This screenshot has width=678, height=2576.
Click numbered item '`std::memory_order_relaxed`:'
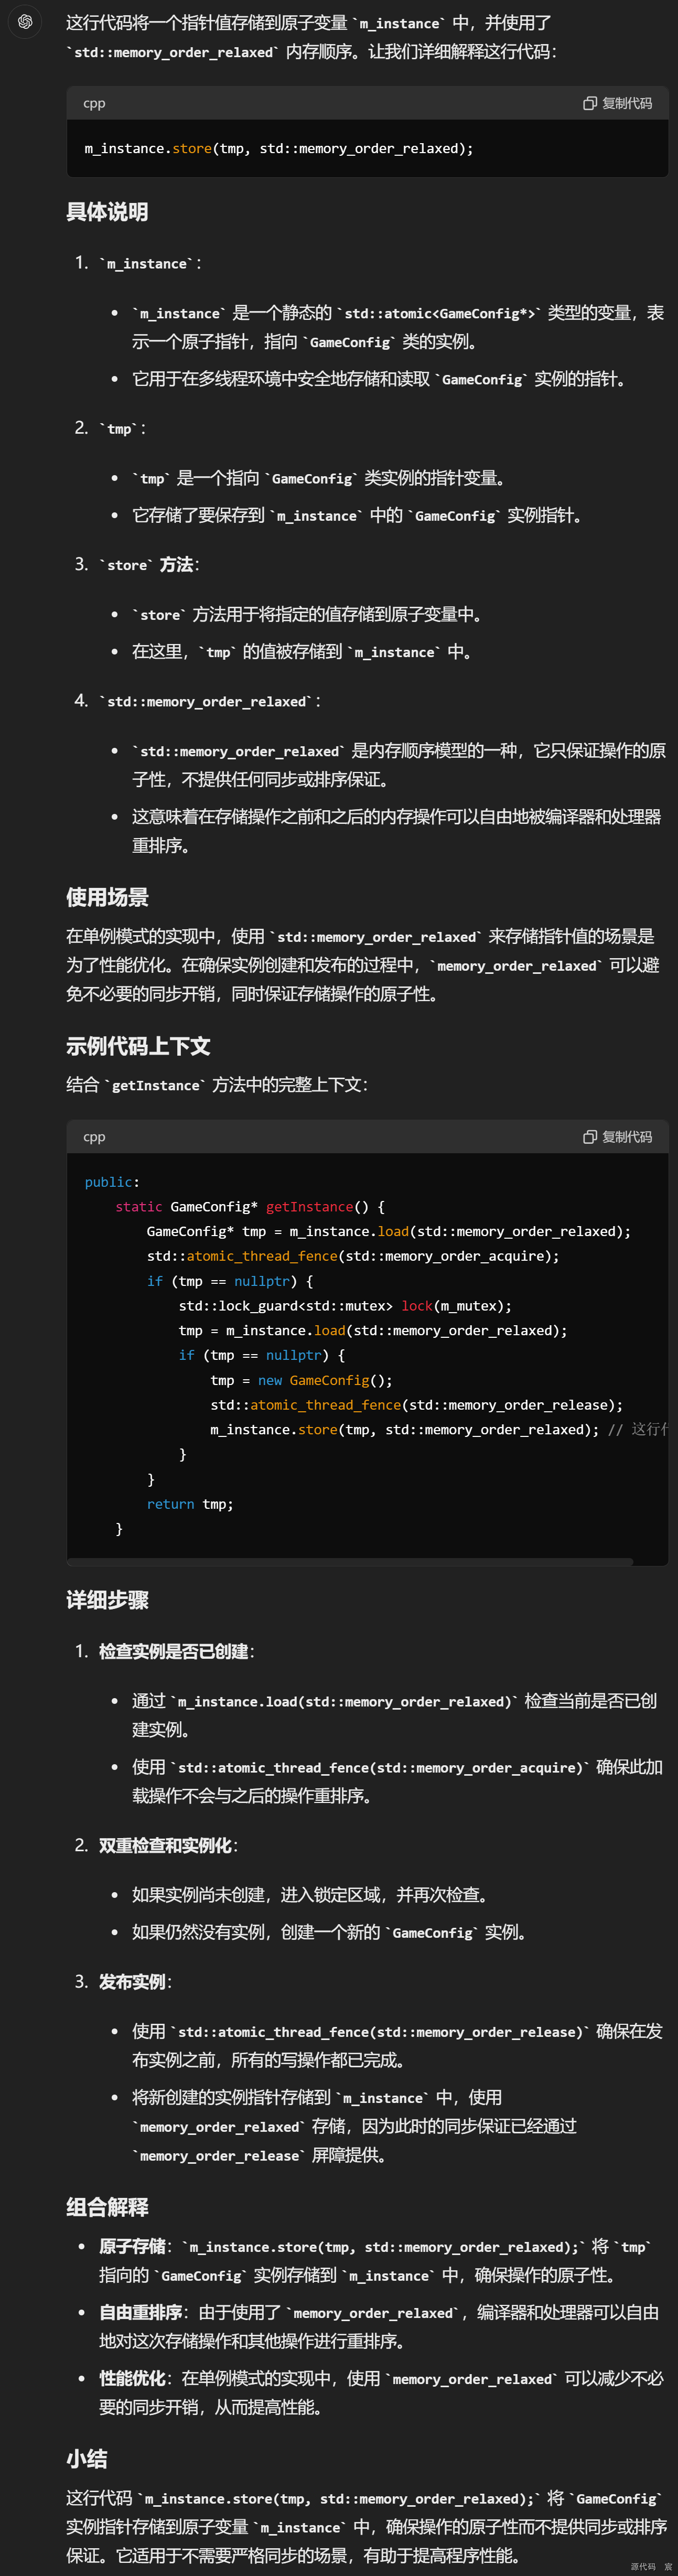pos(209,701)
